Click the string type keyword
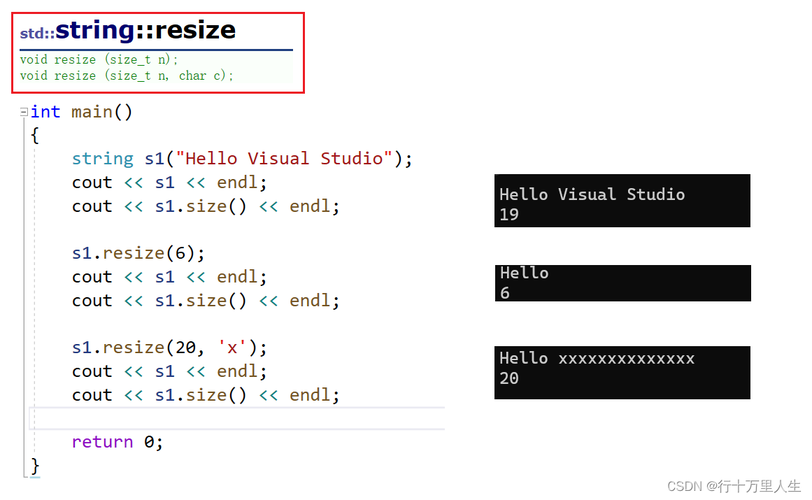The image size is (812, 500). point(103,158)
